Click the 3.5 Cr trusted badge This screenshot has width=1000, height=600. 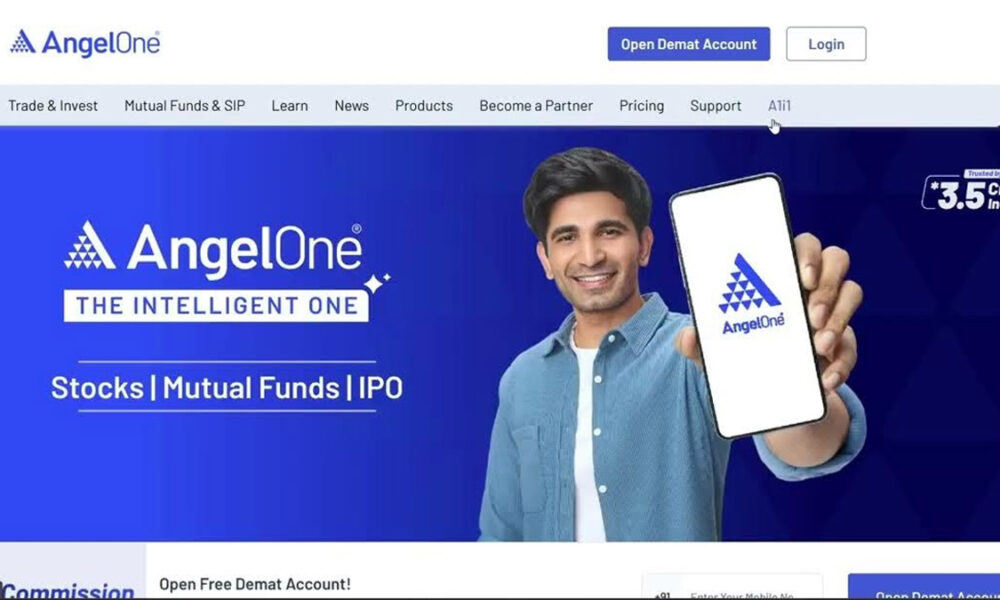tap(960, 191)
